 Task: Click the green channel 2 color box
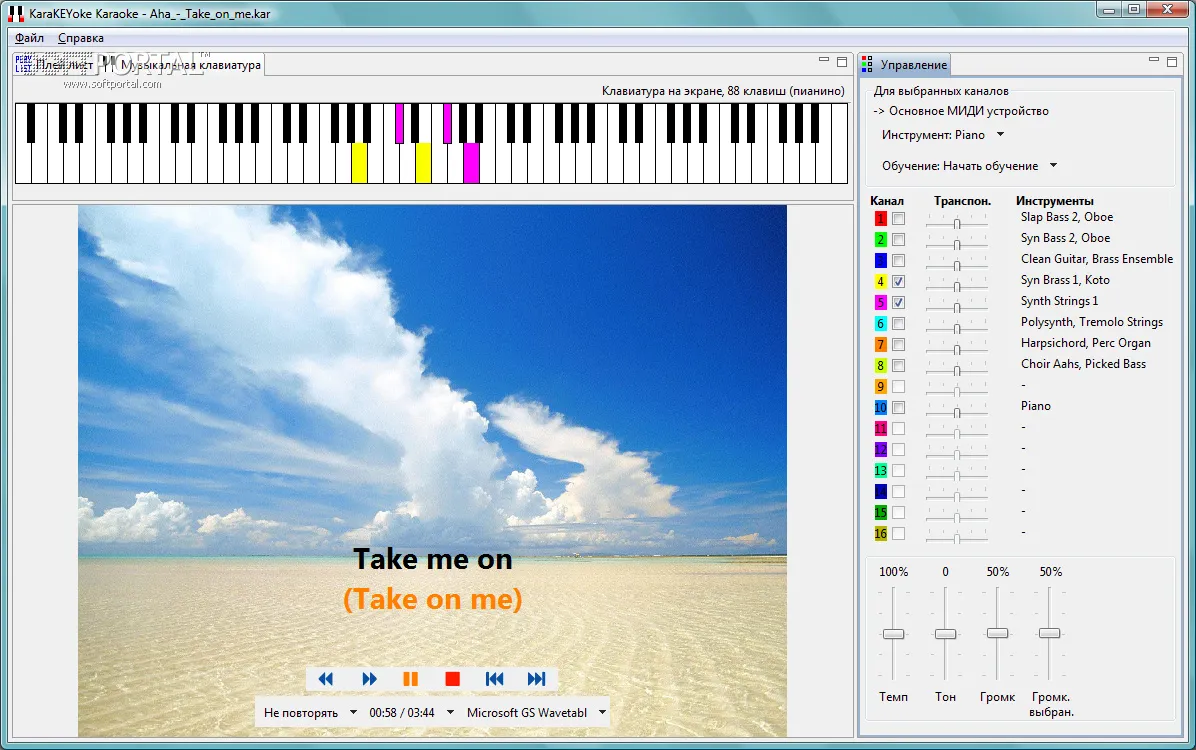880,240
